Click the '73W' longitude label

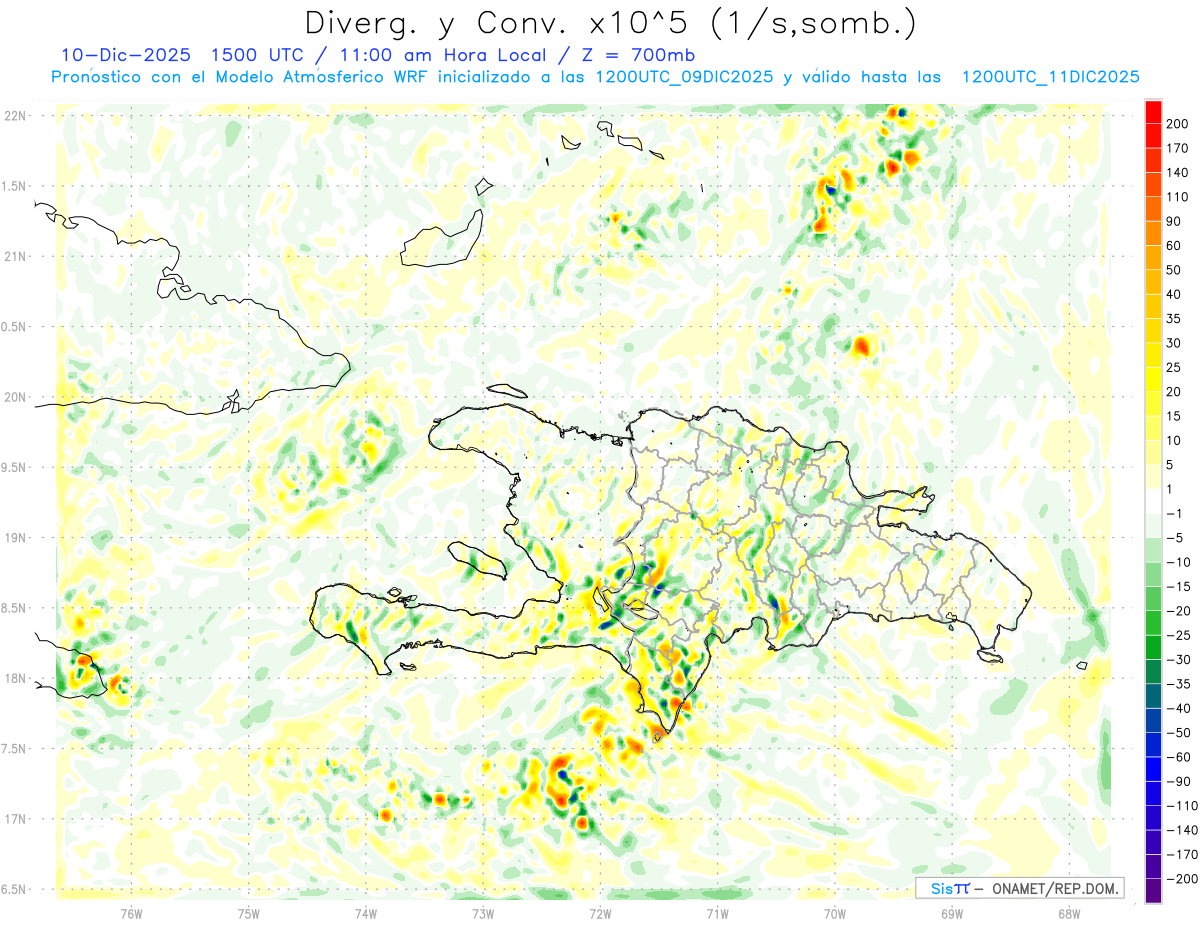click(483, 914)
